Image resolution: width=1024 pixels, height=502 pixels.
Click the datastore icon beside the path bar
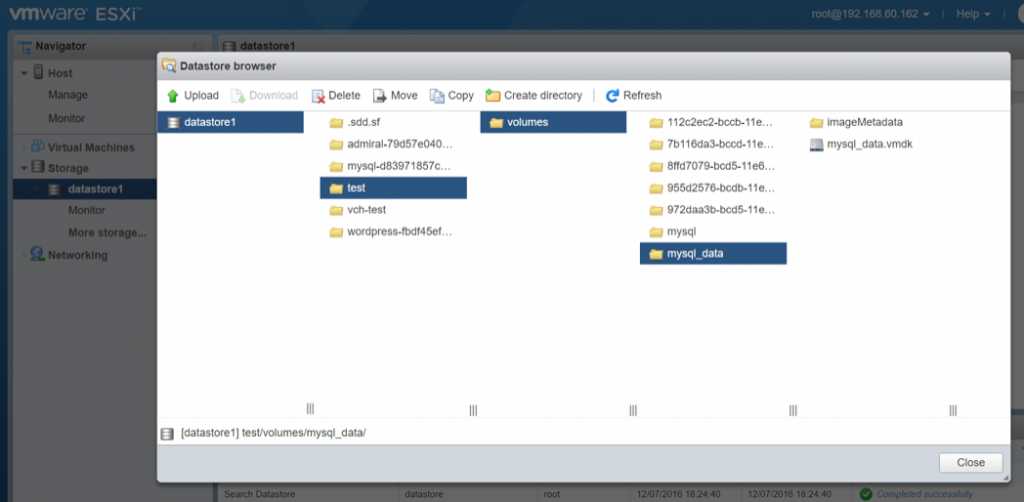[x=168, y=433]
